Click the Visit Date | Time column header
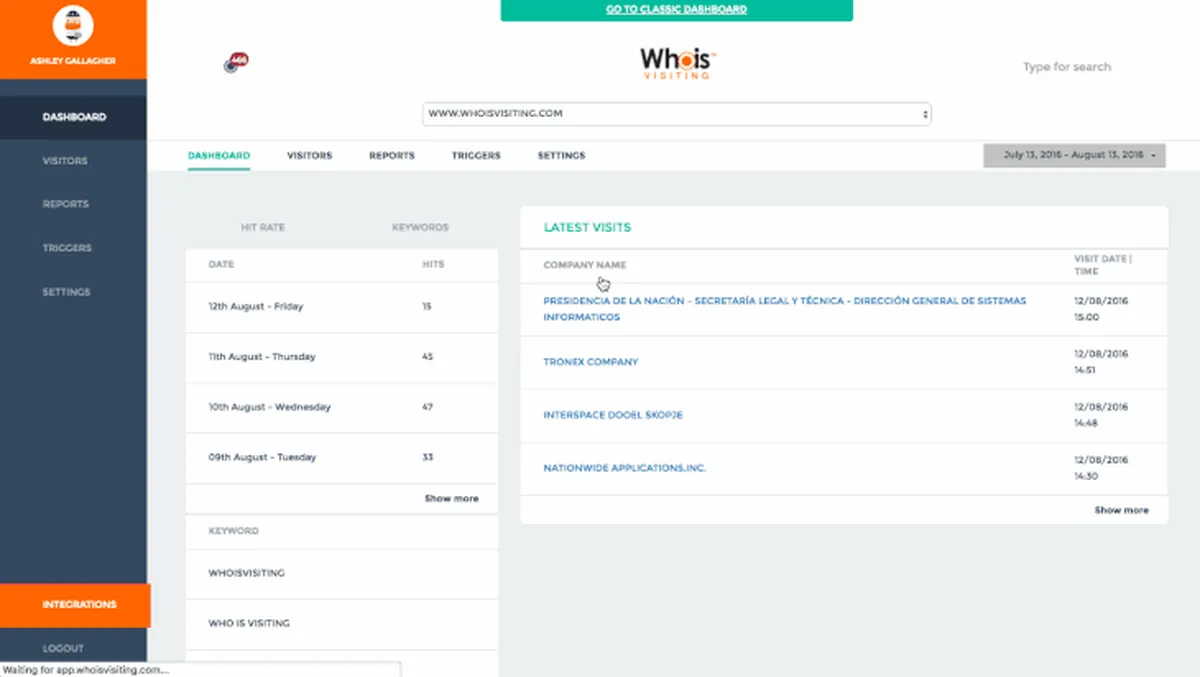The height and width of the screenshot is (677, 1200). tap(1103, 265)
